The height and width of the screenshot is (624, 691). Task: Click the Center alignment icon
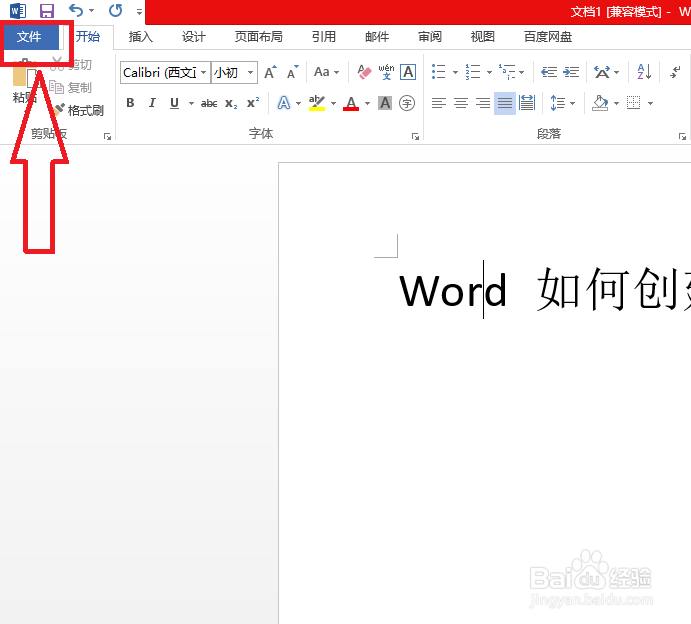pyautogui.click(x=461, y=104)
